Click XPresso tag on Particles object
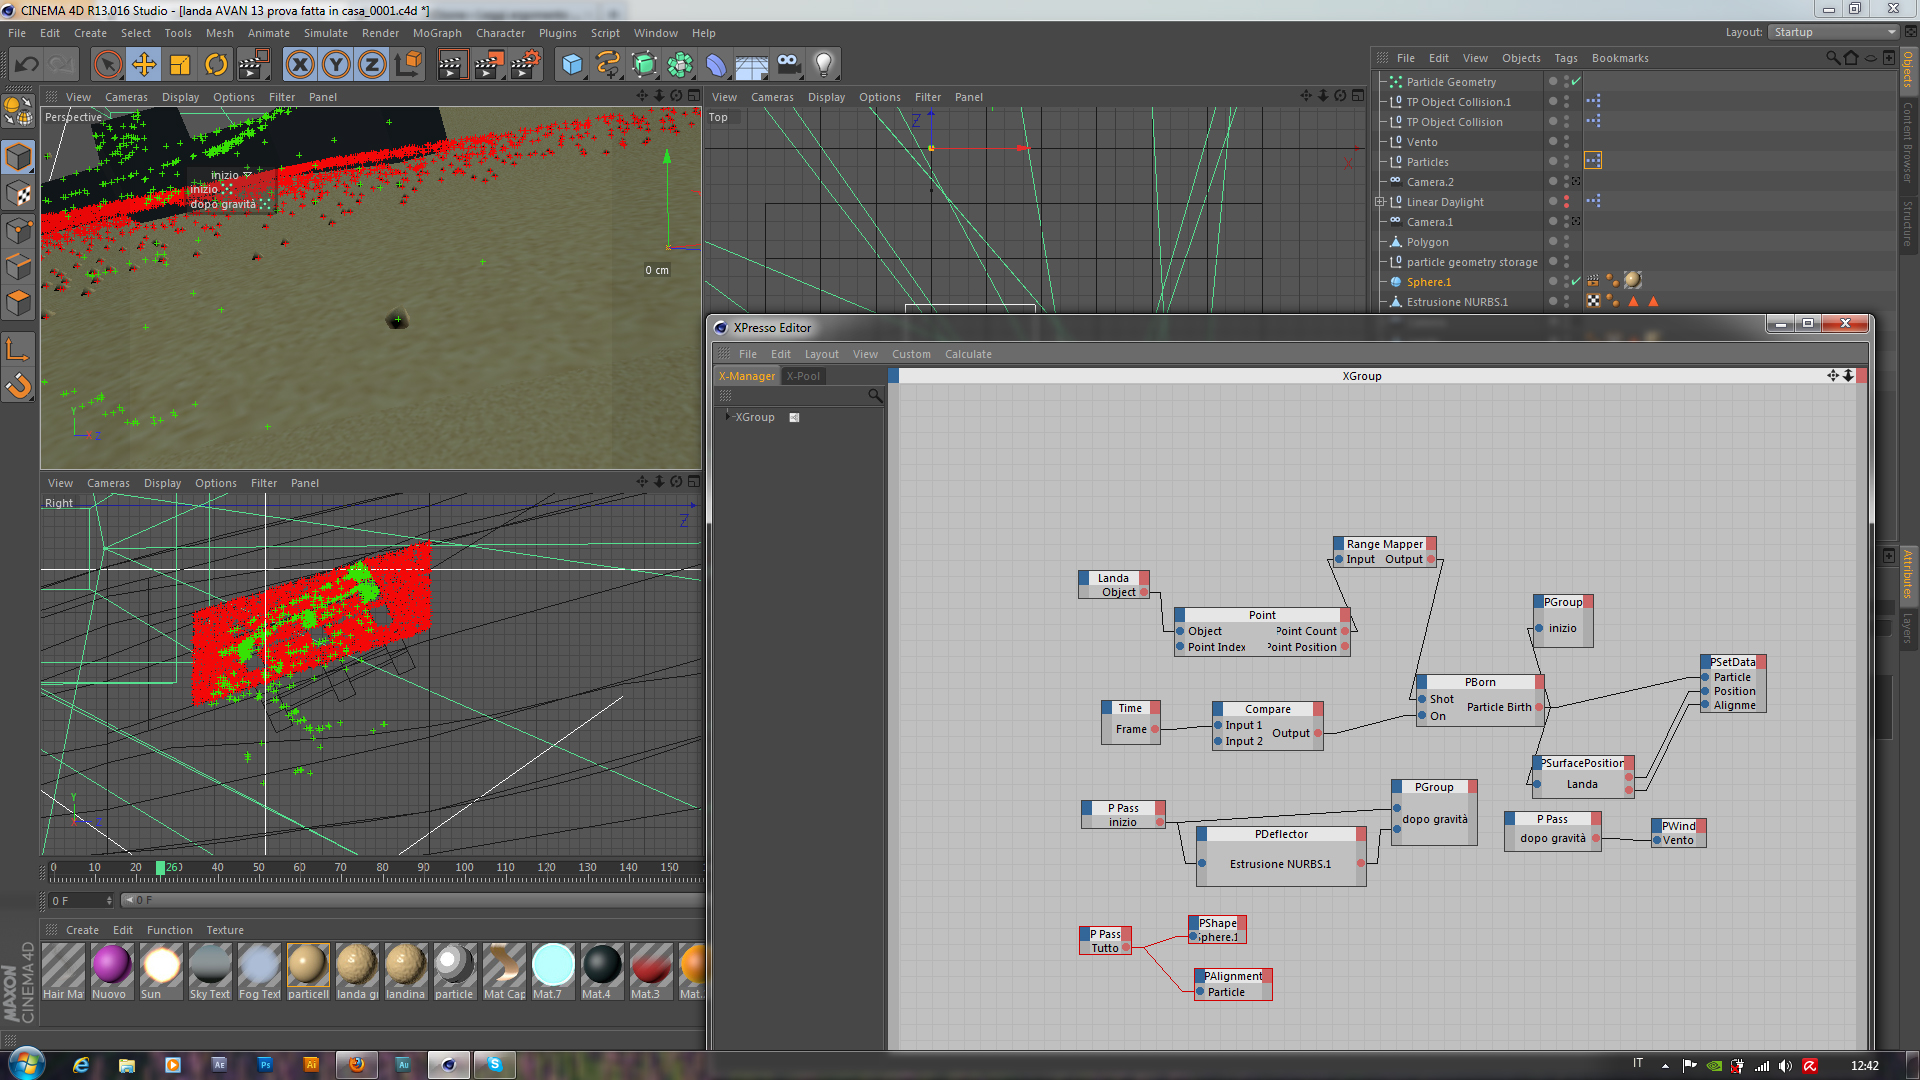Screen dimensions: 1920x1080 coord(1593,161)
